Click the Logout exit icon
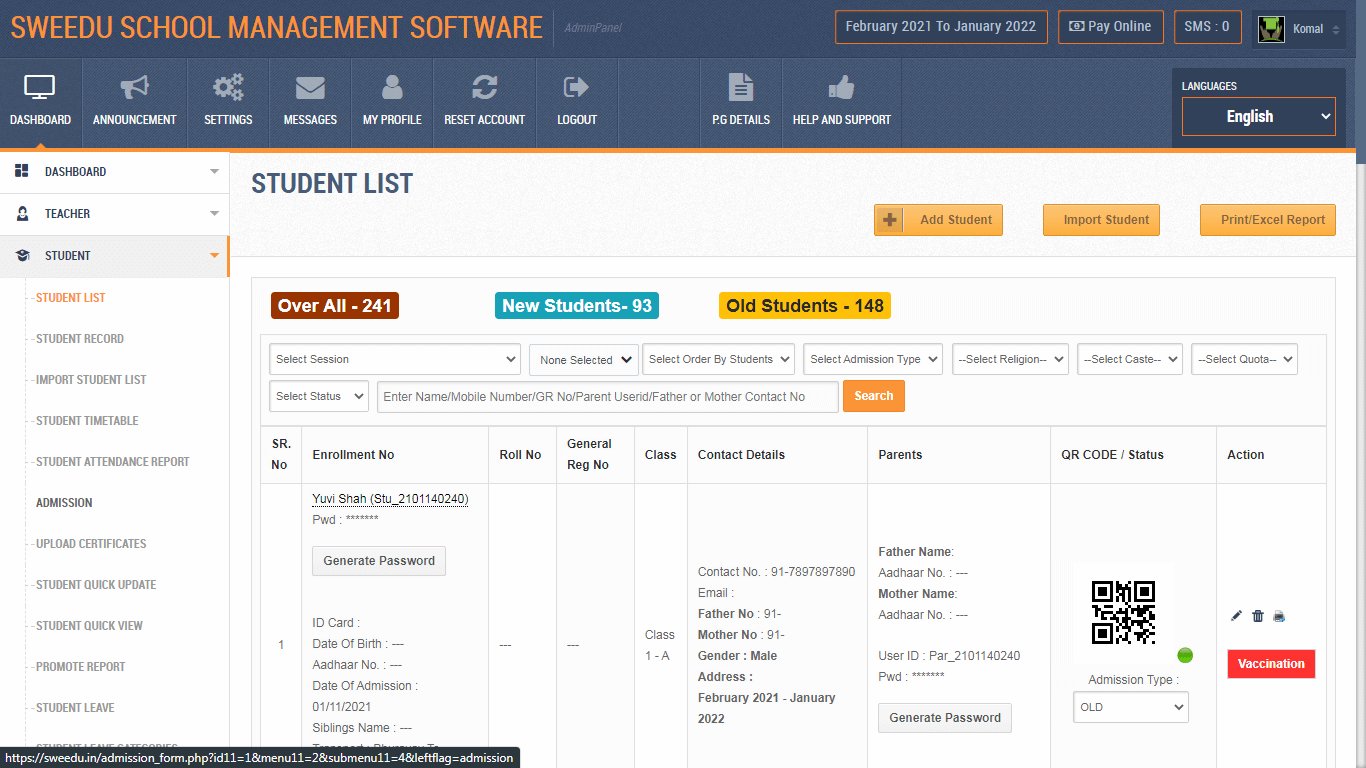Screen dimensions: 1366x768 pyautogui.click(x=576, y=89)
